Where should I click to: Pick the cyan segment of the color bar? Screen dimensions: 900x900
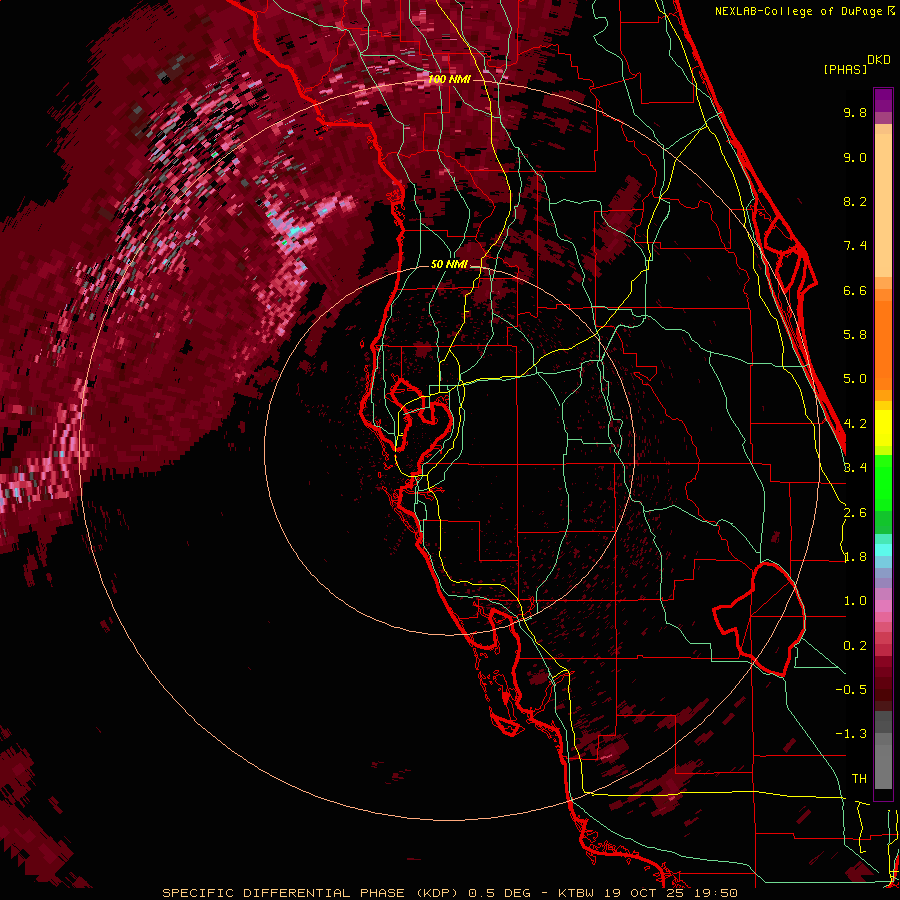coord(883,550)
